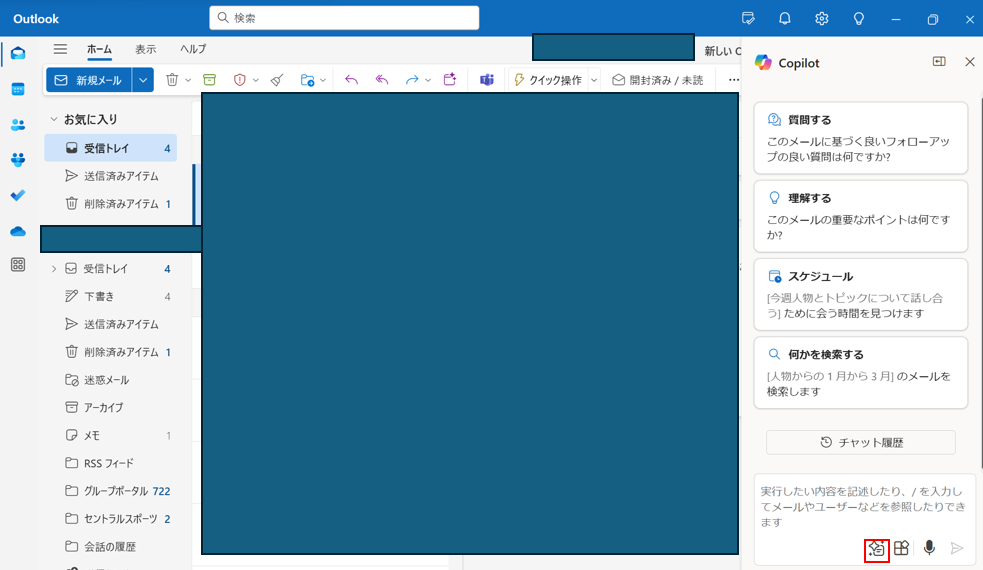The width and height of the screenshot is (983, 570).
Task: Open the Forward dropdown arrow
Action: coord(428,80)
